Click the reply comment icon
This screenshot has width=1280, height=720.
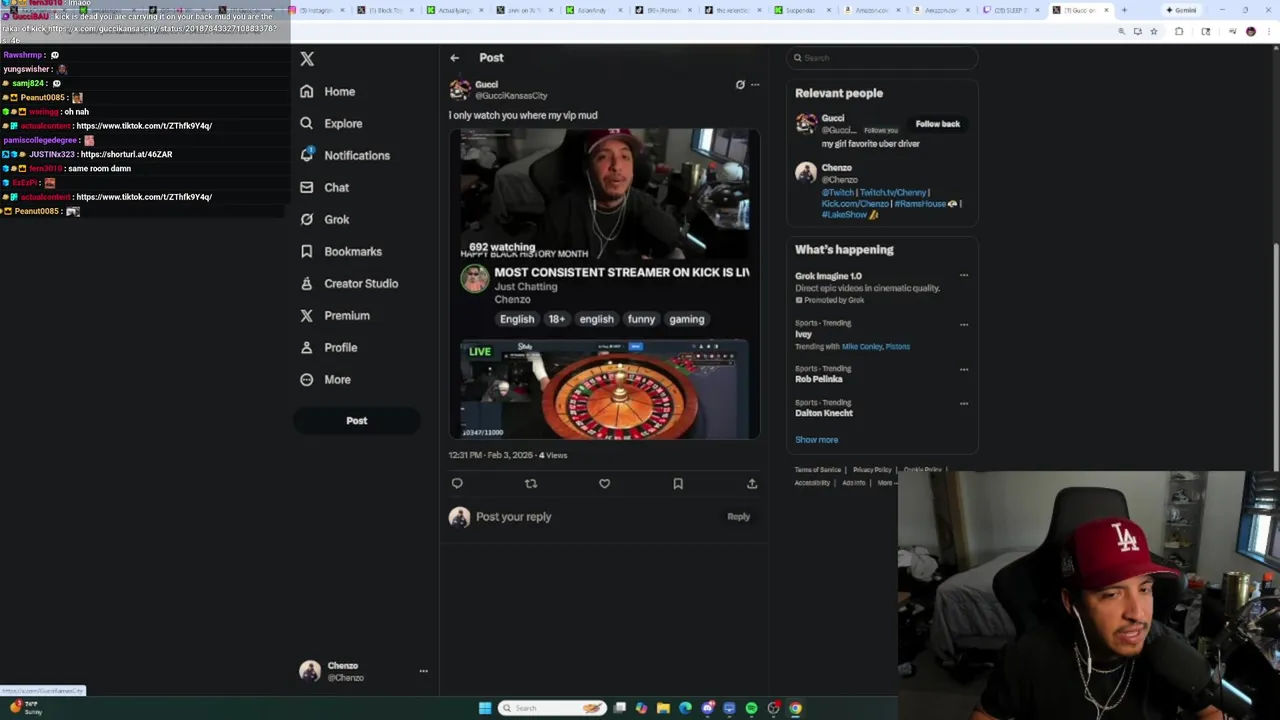[x=457, y=483]
